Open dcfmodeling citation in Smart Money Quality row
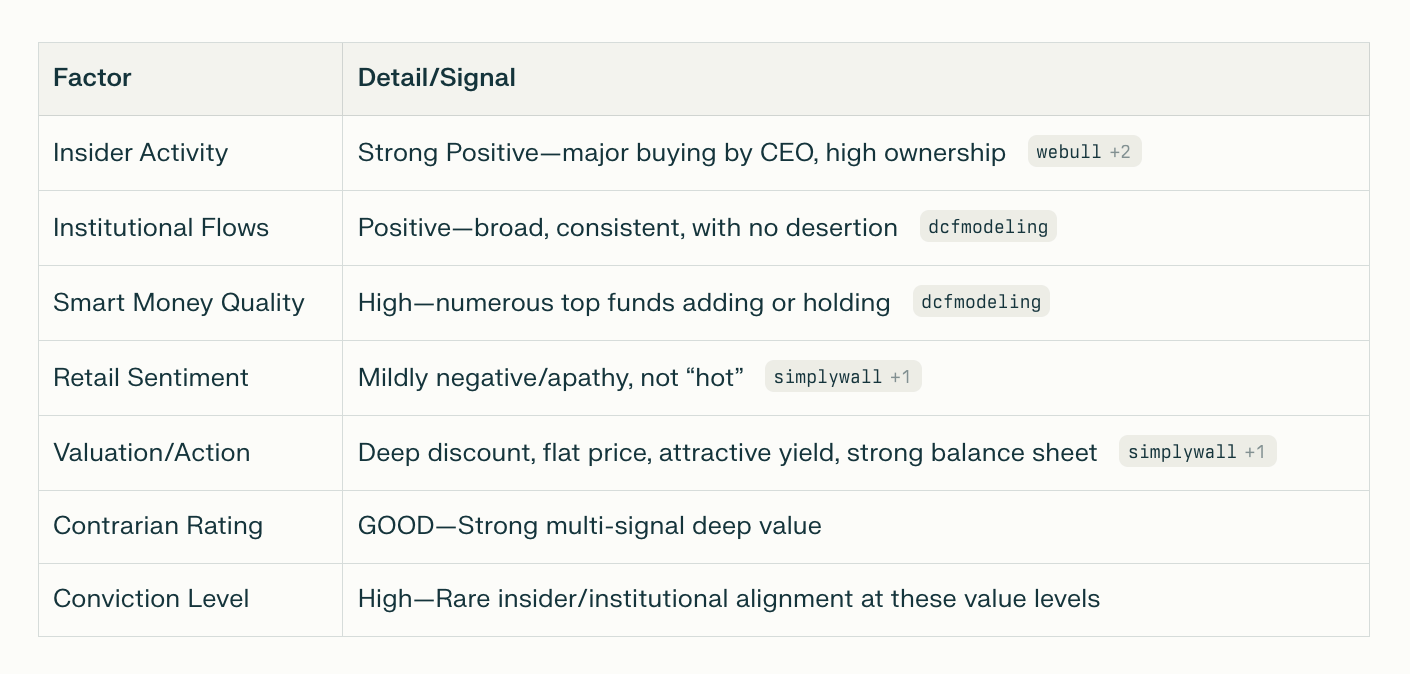Screen dimensions: 1410x674 click(x=981, y=302)
